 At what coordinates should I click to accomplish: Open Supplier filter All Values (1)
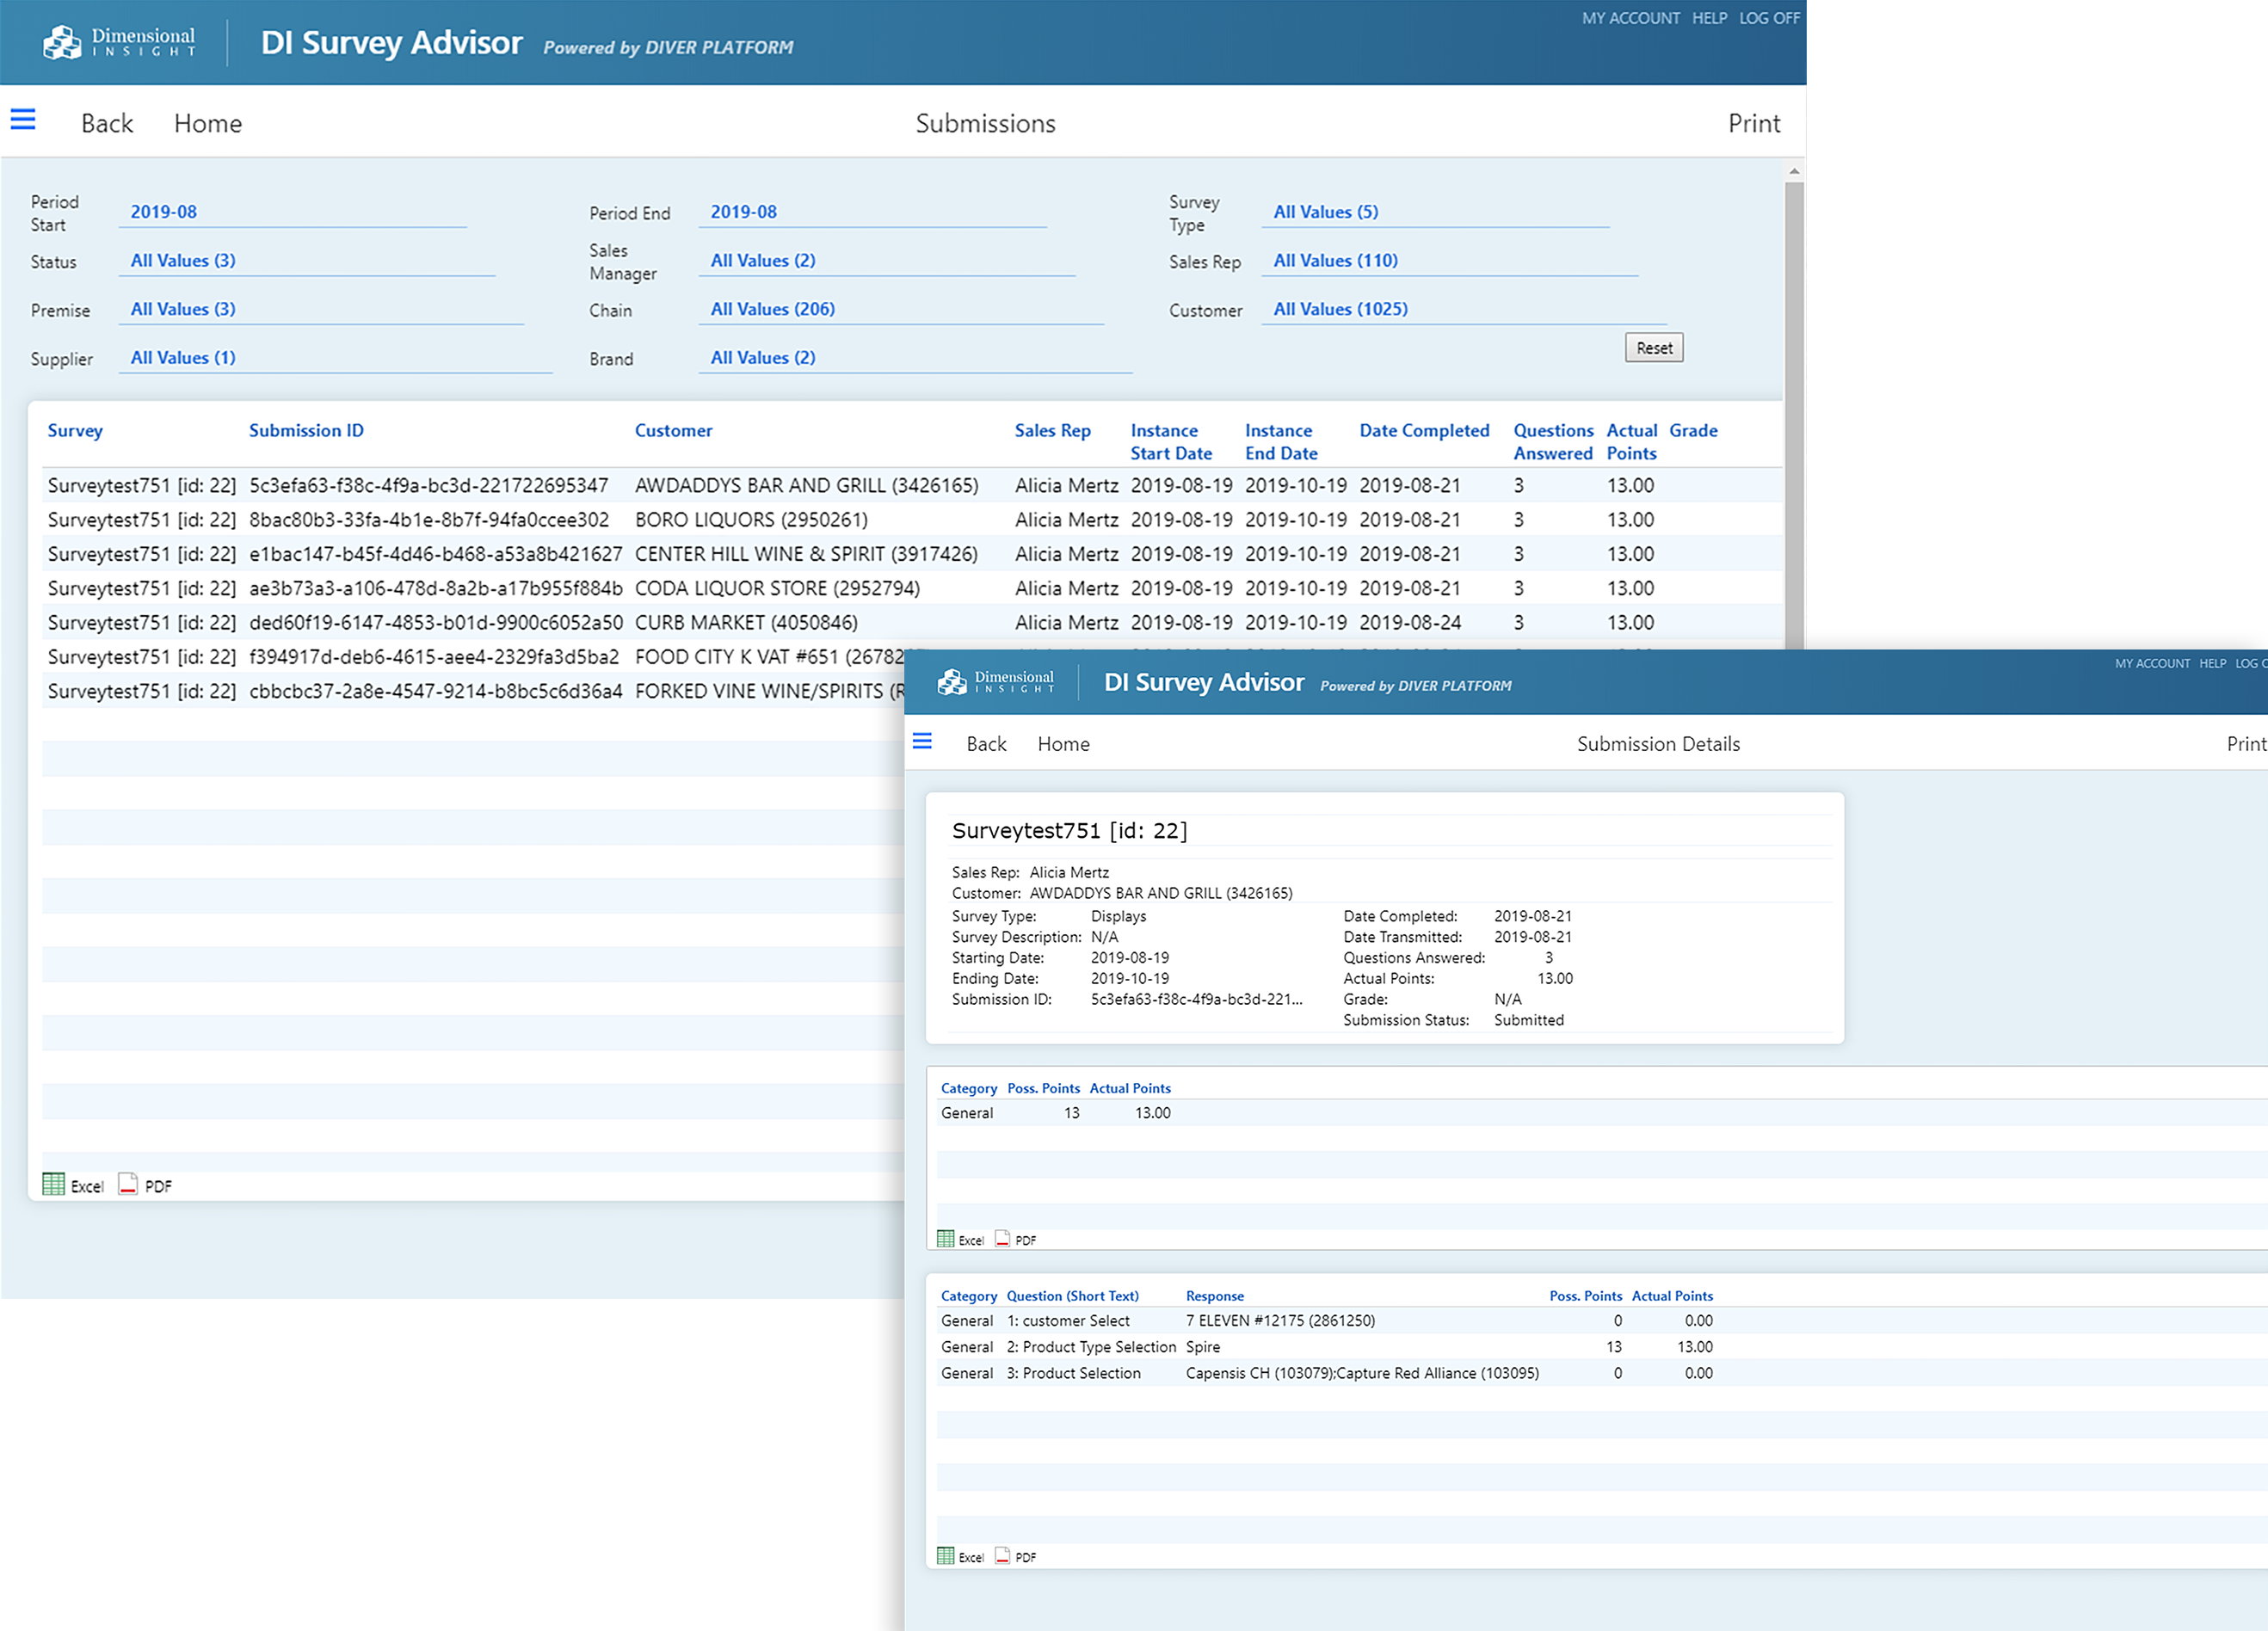pos(335,358)
